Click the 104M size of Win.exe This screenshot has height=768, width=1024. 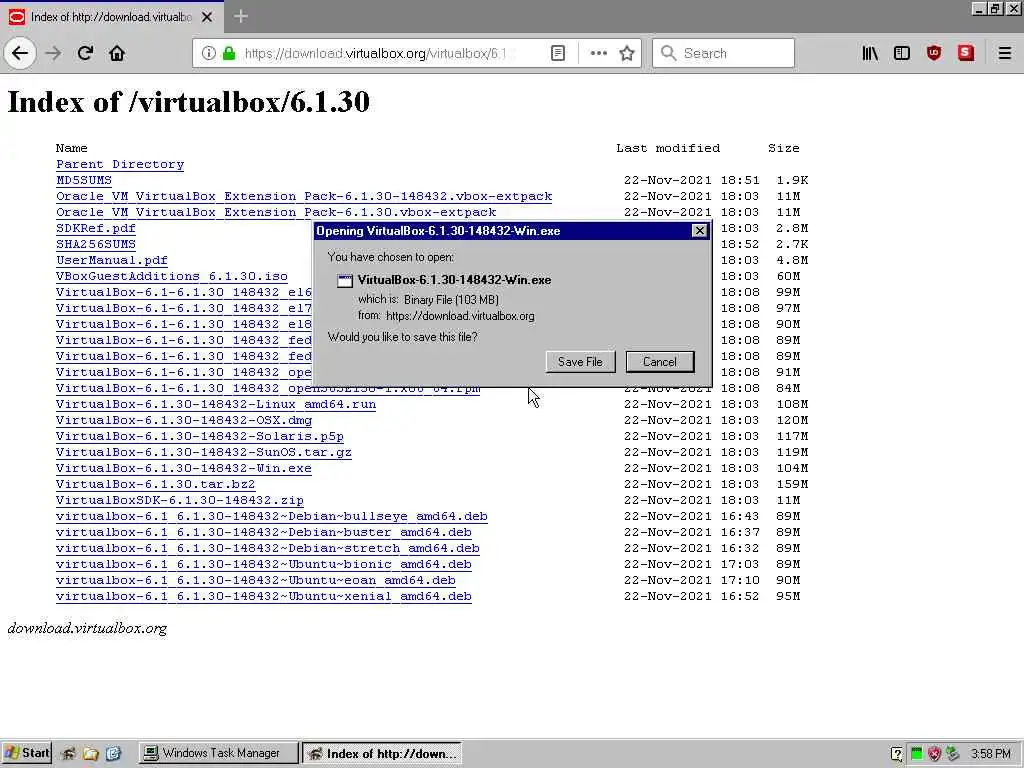[792, 468]
